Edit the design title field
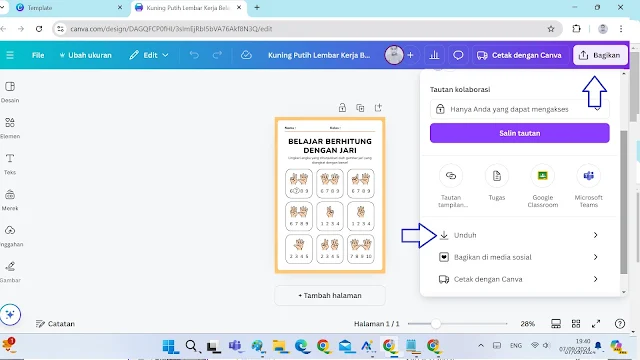This screenshot has width=640, height=360. pos(319,55)
